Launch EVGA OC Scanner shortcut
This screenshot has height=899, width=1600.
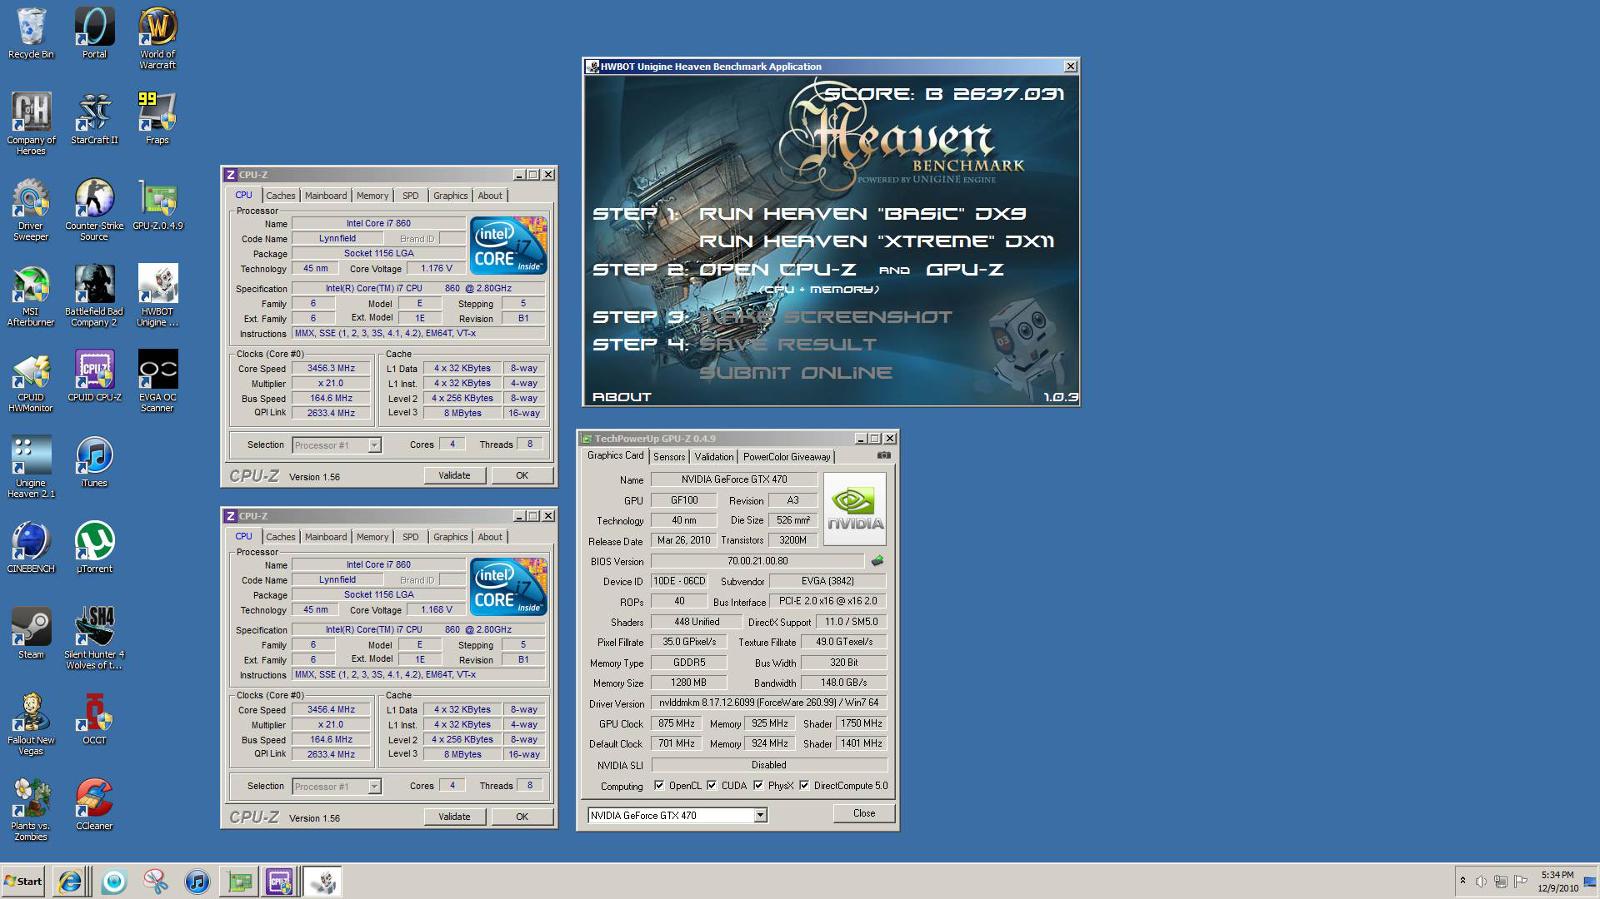pyautogui.click(x=157, y=380)
